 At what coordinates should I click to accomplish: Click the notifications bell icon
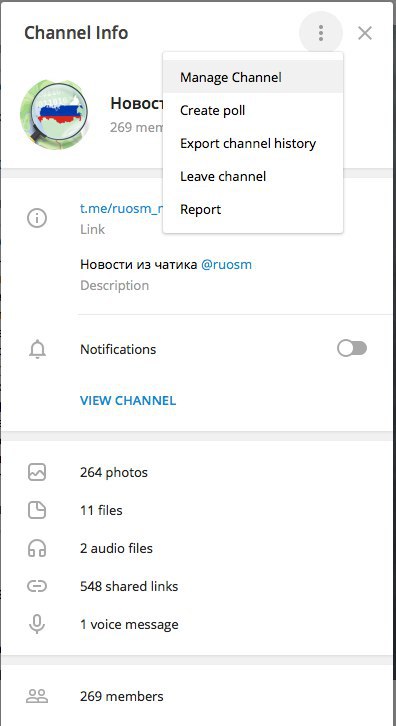pyautogui.click(x=37, y=350)
